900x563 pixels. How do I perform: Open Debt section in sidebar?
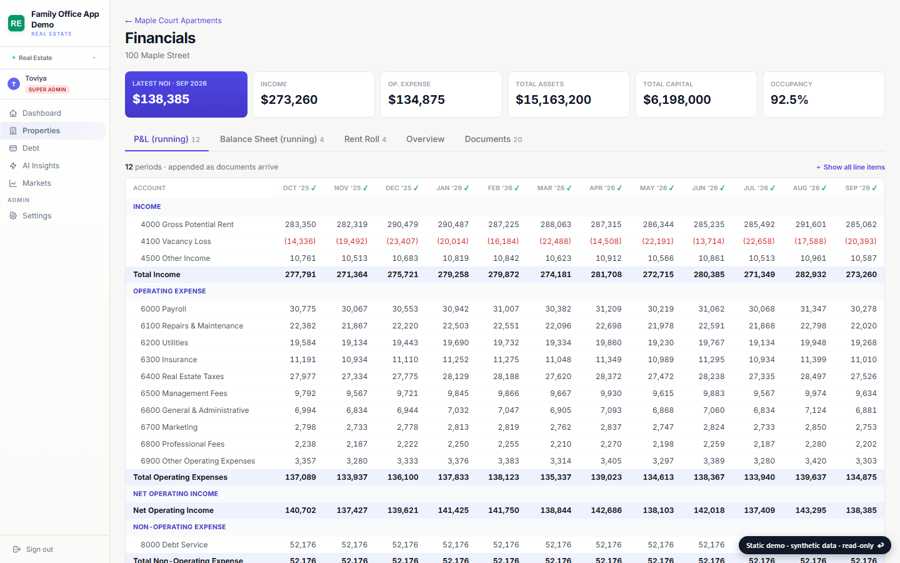pos(53,148)
